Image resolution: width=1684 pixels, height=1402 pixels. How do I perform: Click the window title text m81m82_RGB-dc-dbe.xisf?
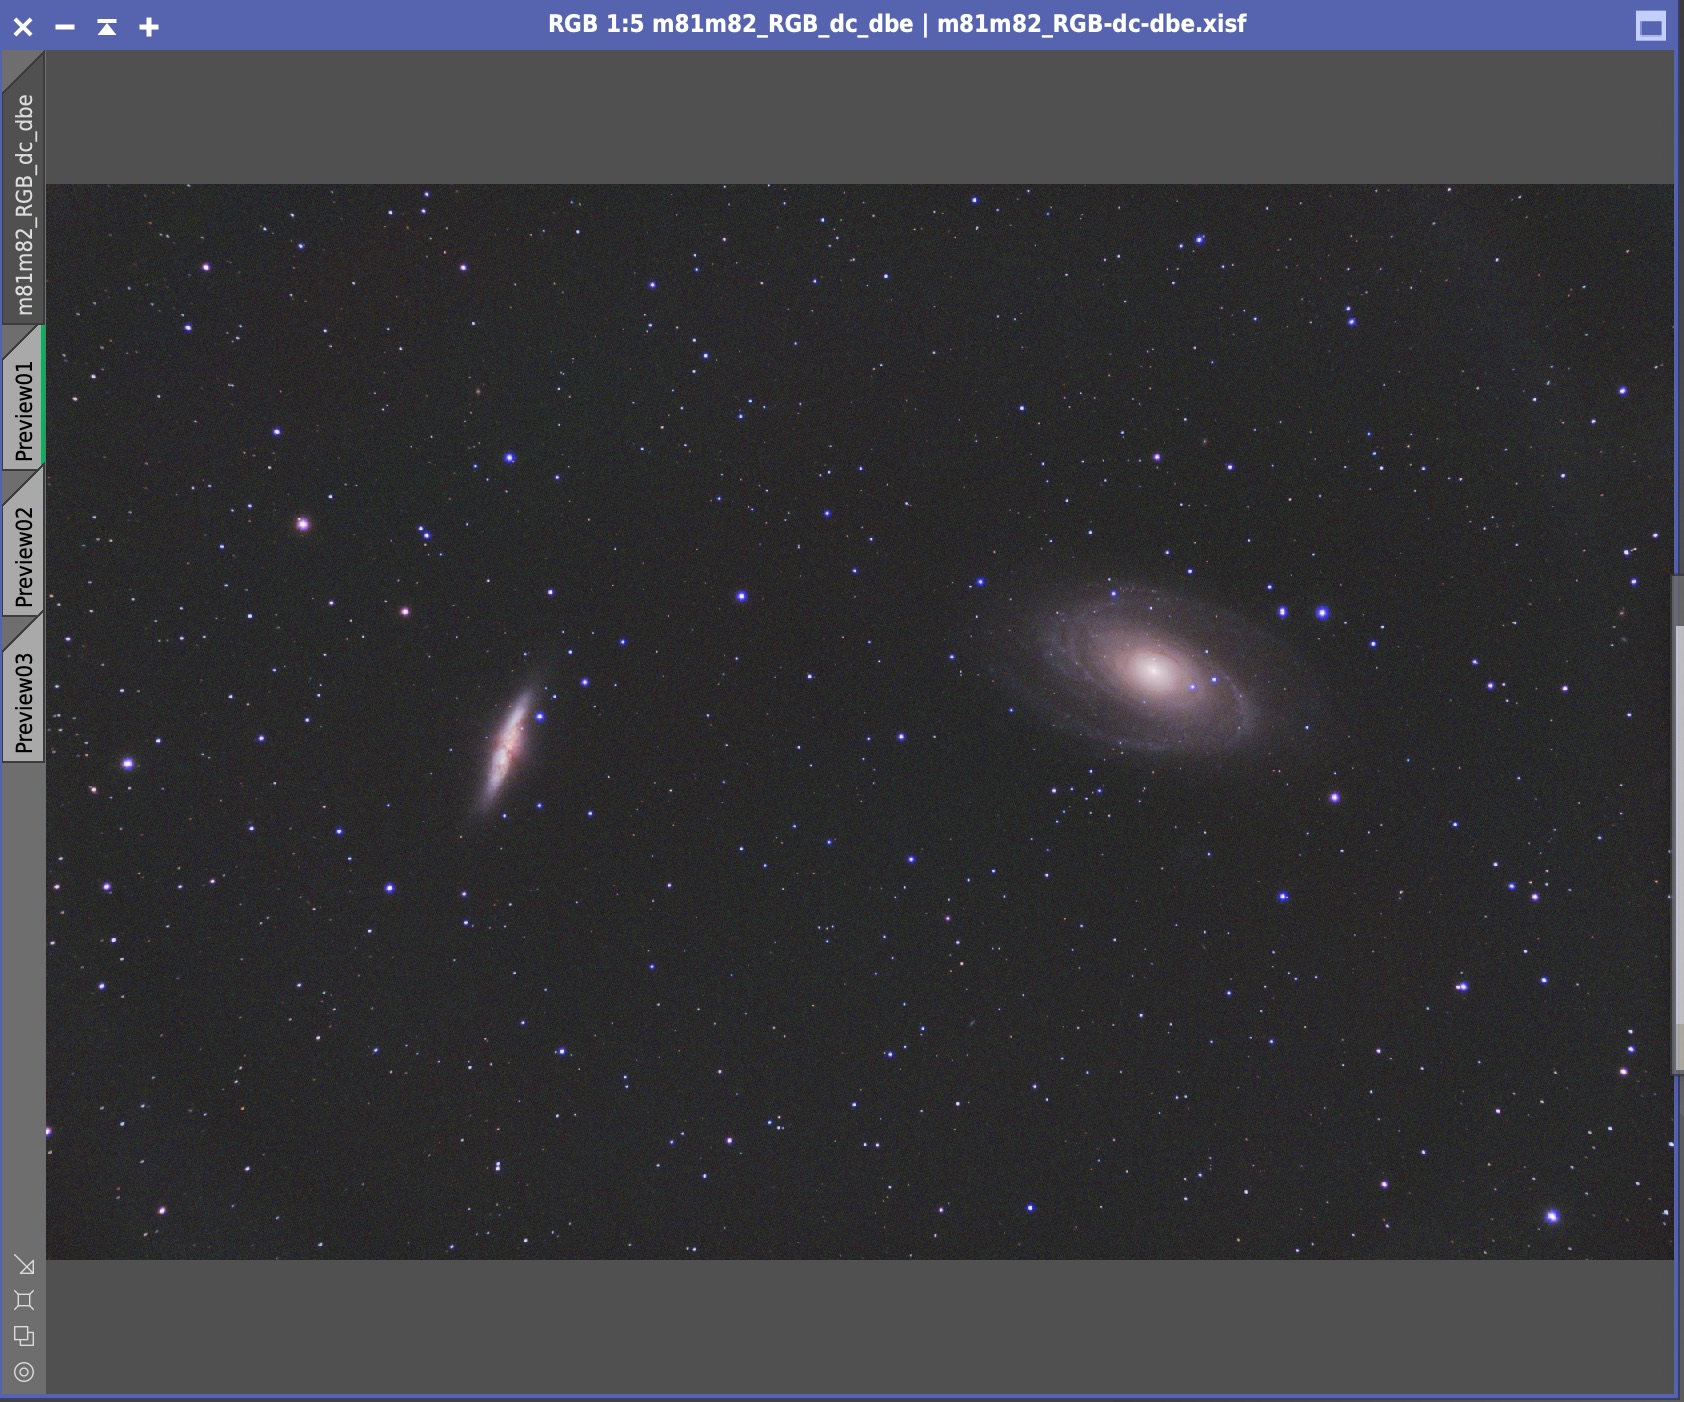pyautogui.click(x=1091, y=24)
